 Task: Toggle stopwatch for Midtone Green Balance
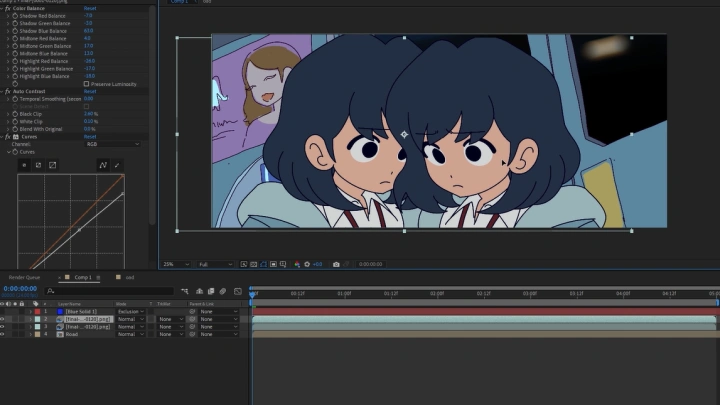pyautogui.click(x=15, y=46)
